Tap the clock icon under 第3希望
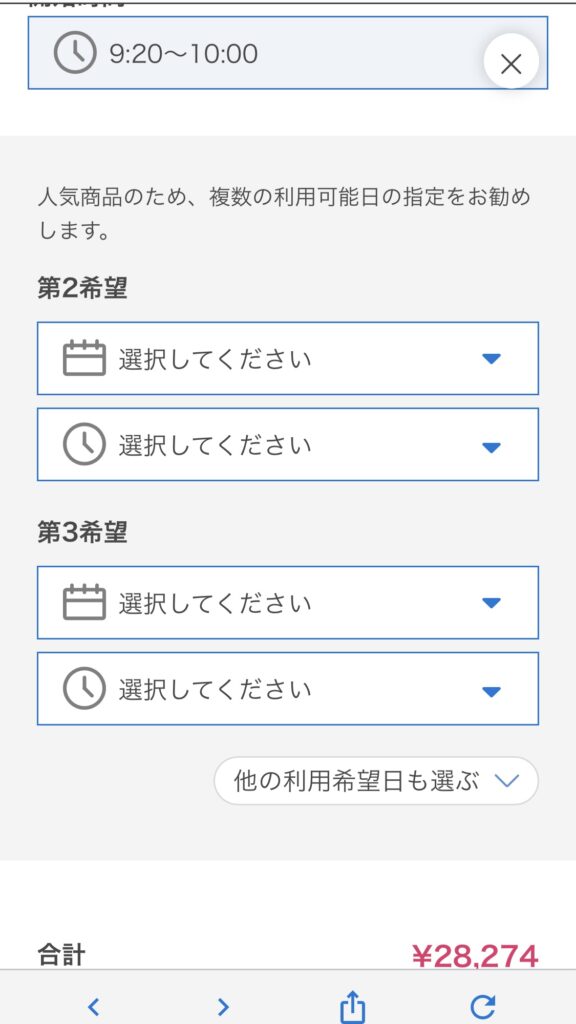This screenshot has height=1024, width=576. click(x=84, y=688)
